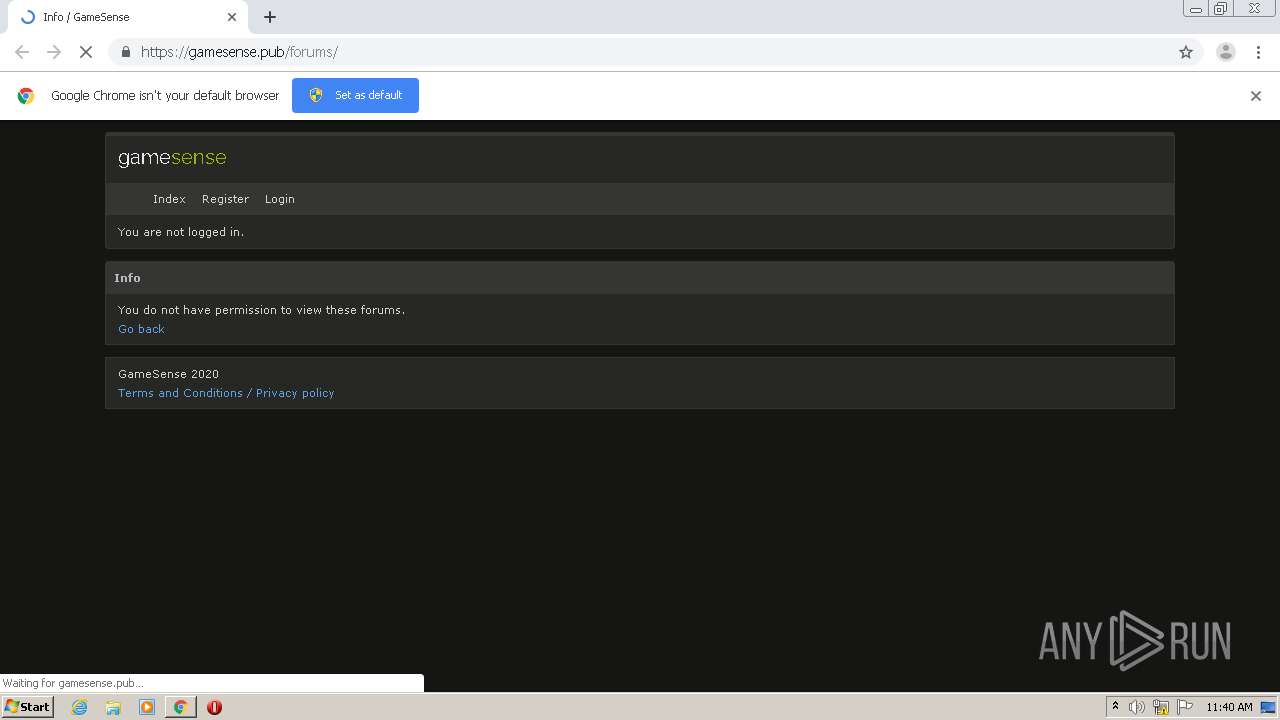The image size is (1280, 720).
Task: Open Action Center flag icon
Action: tap(1185, 707)
